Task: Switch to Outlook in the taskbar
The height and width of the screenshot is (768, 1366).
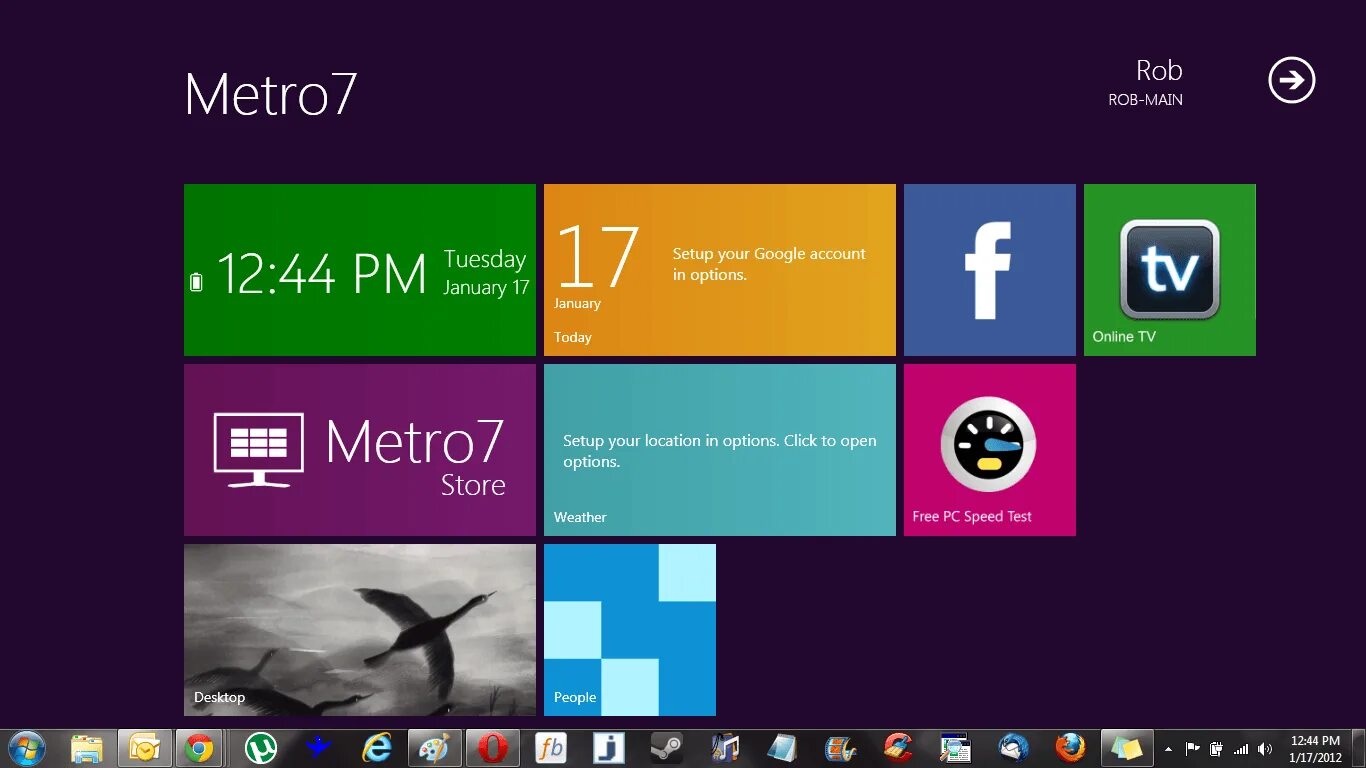Action: click(x=145, y=748)
